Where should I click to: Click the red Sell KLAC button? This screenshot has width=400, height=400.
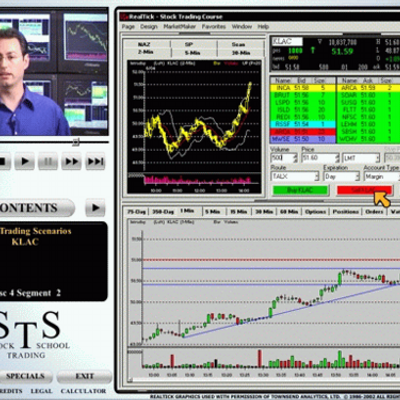coord(364,190)
